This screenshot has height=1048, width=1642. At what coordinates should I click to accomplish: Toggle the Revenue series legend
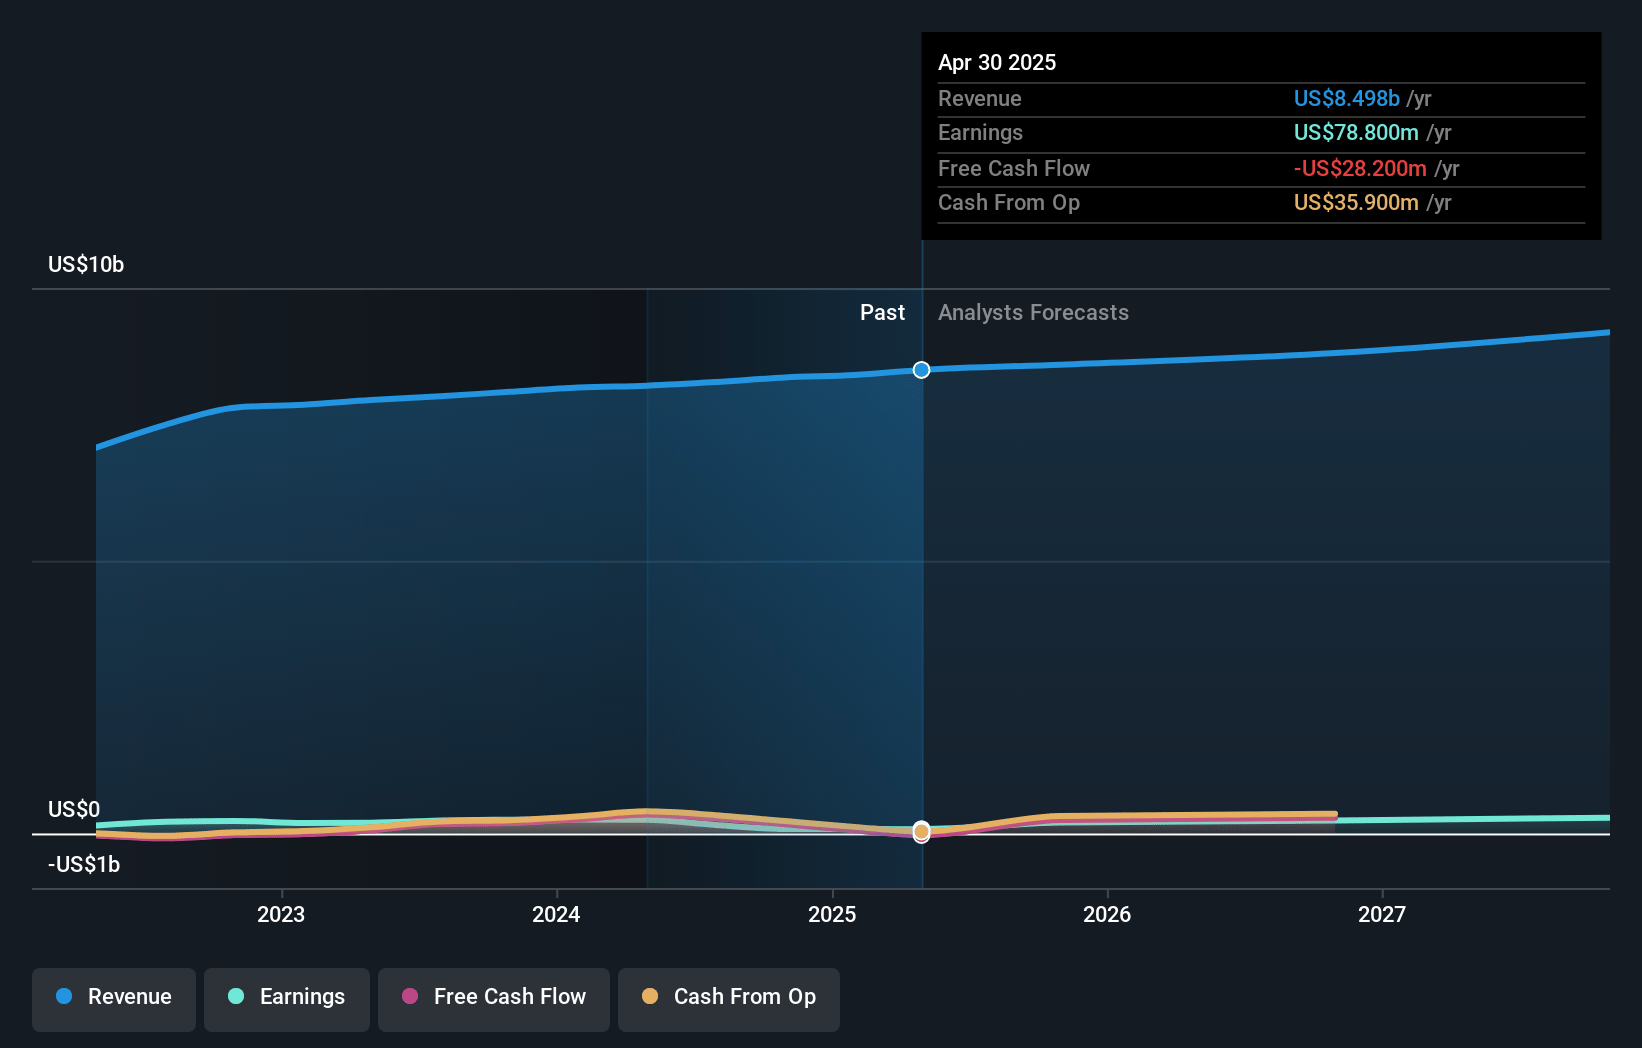point(114,999)
